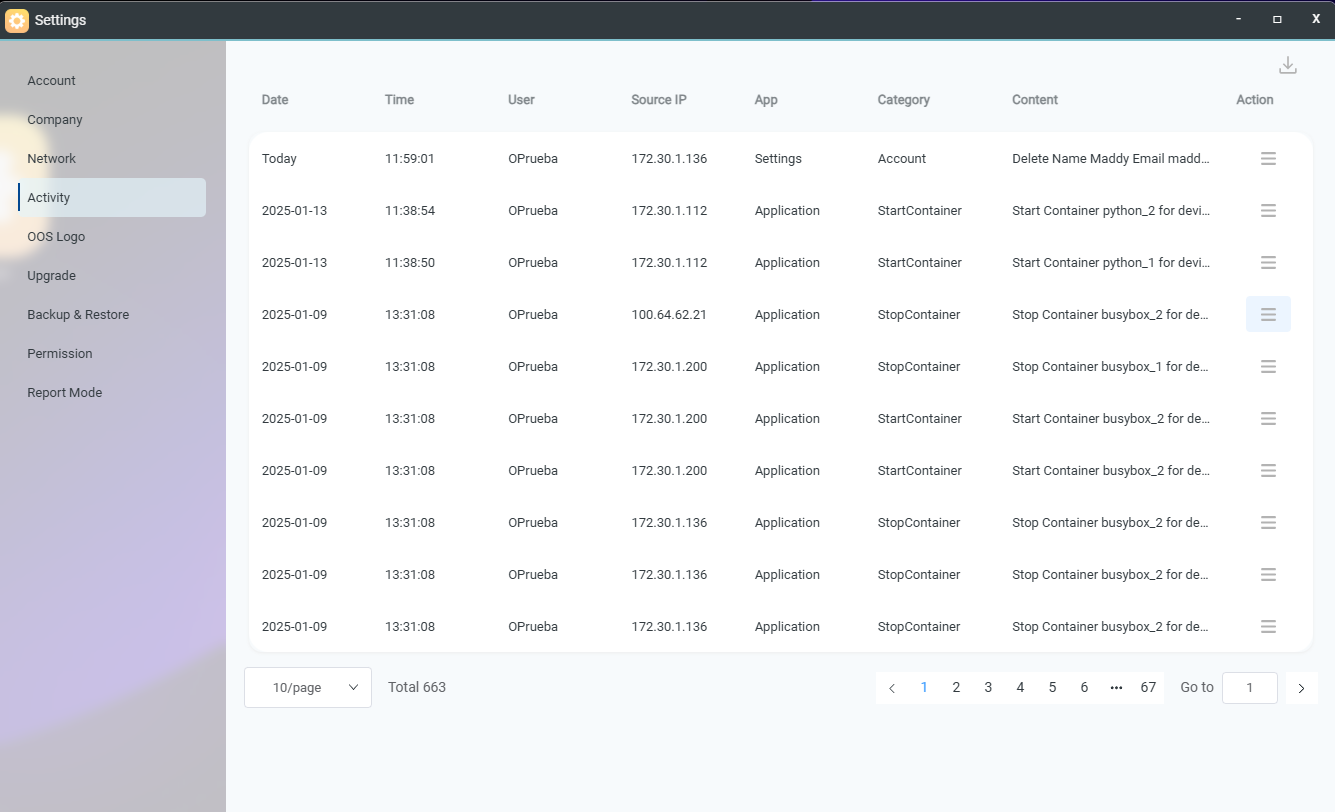Open action menu for busybox_1 StopContainer row
Screen dimensions: 1335x812
pyautogui.click(x=1268, y=366)
